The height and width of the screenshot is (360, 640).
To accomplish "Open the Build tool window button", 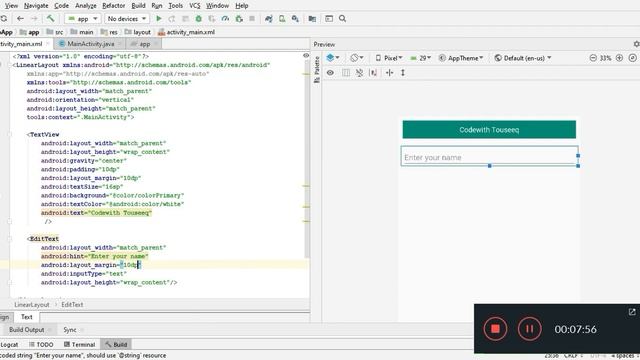I will click(116, 344).
